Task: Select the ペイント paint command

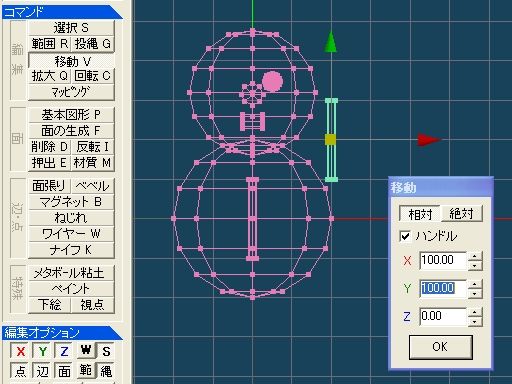Action: 71,289
